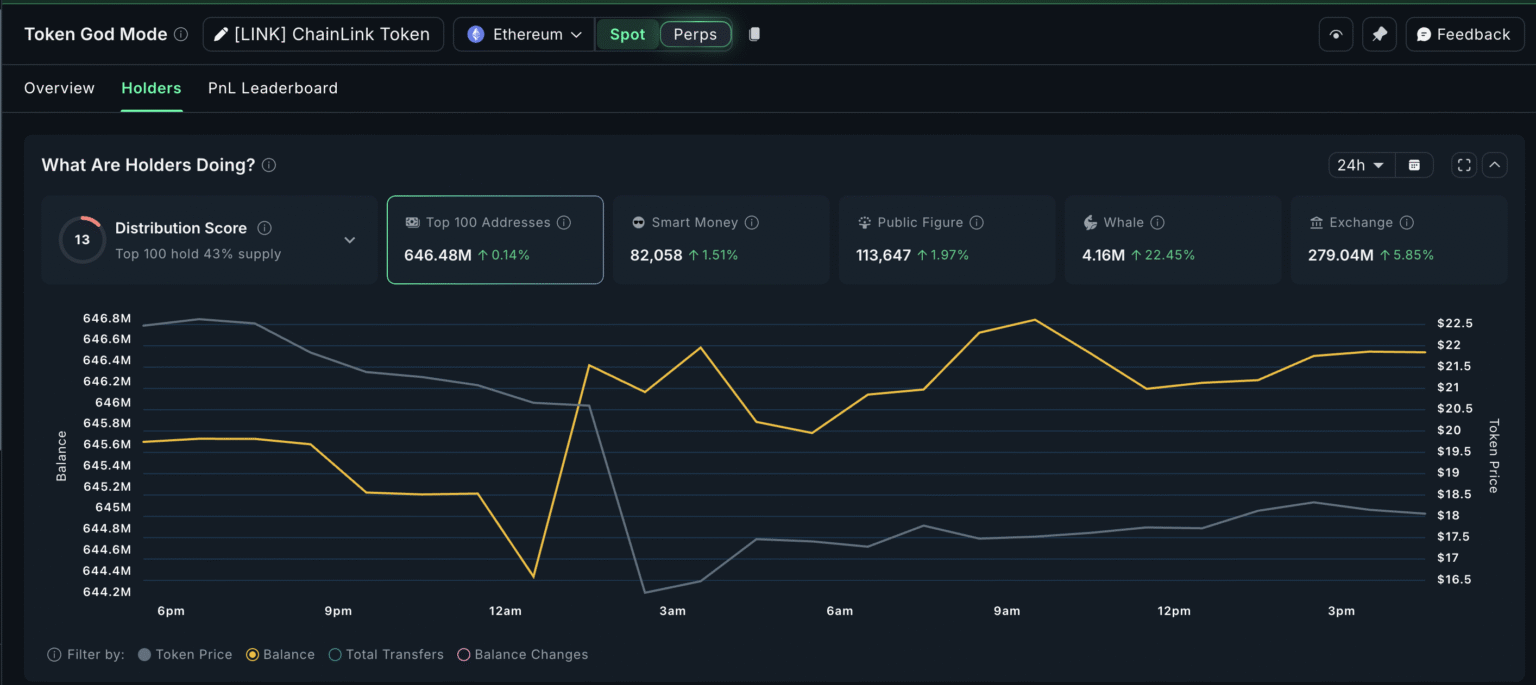Collapse the holders panel with the chevron

click(x=1495, y=164)
